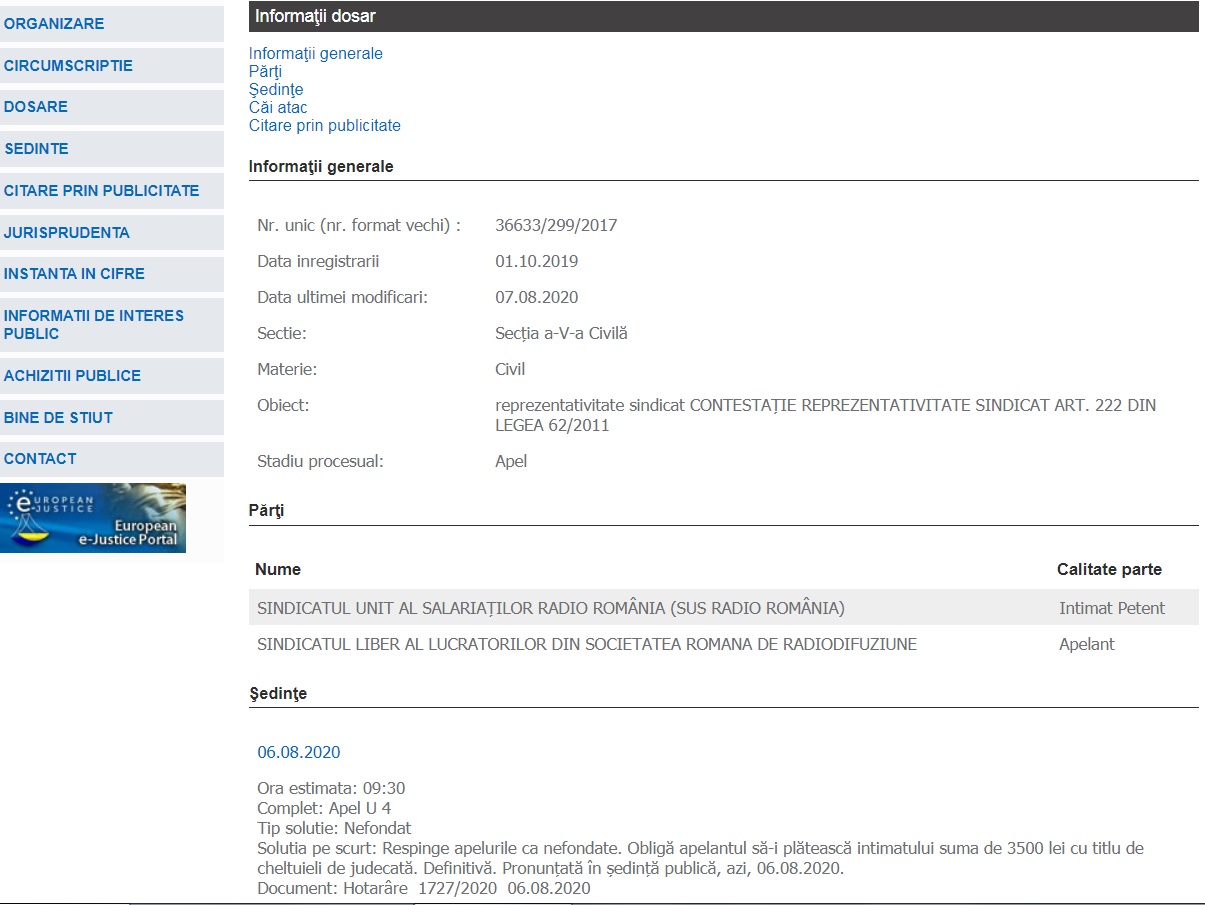The height and width of the screenshot is (905, 1205).
Task: Open the ORGANIZARE menu item
Action: point(54,24)
